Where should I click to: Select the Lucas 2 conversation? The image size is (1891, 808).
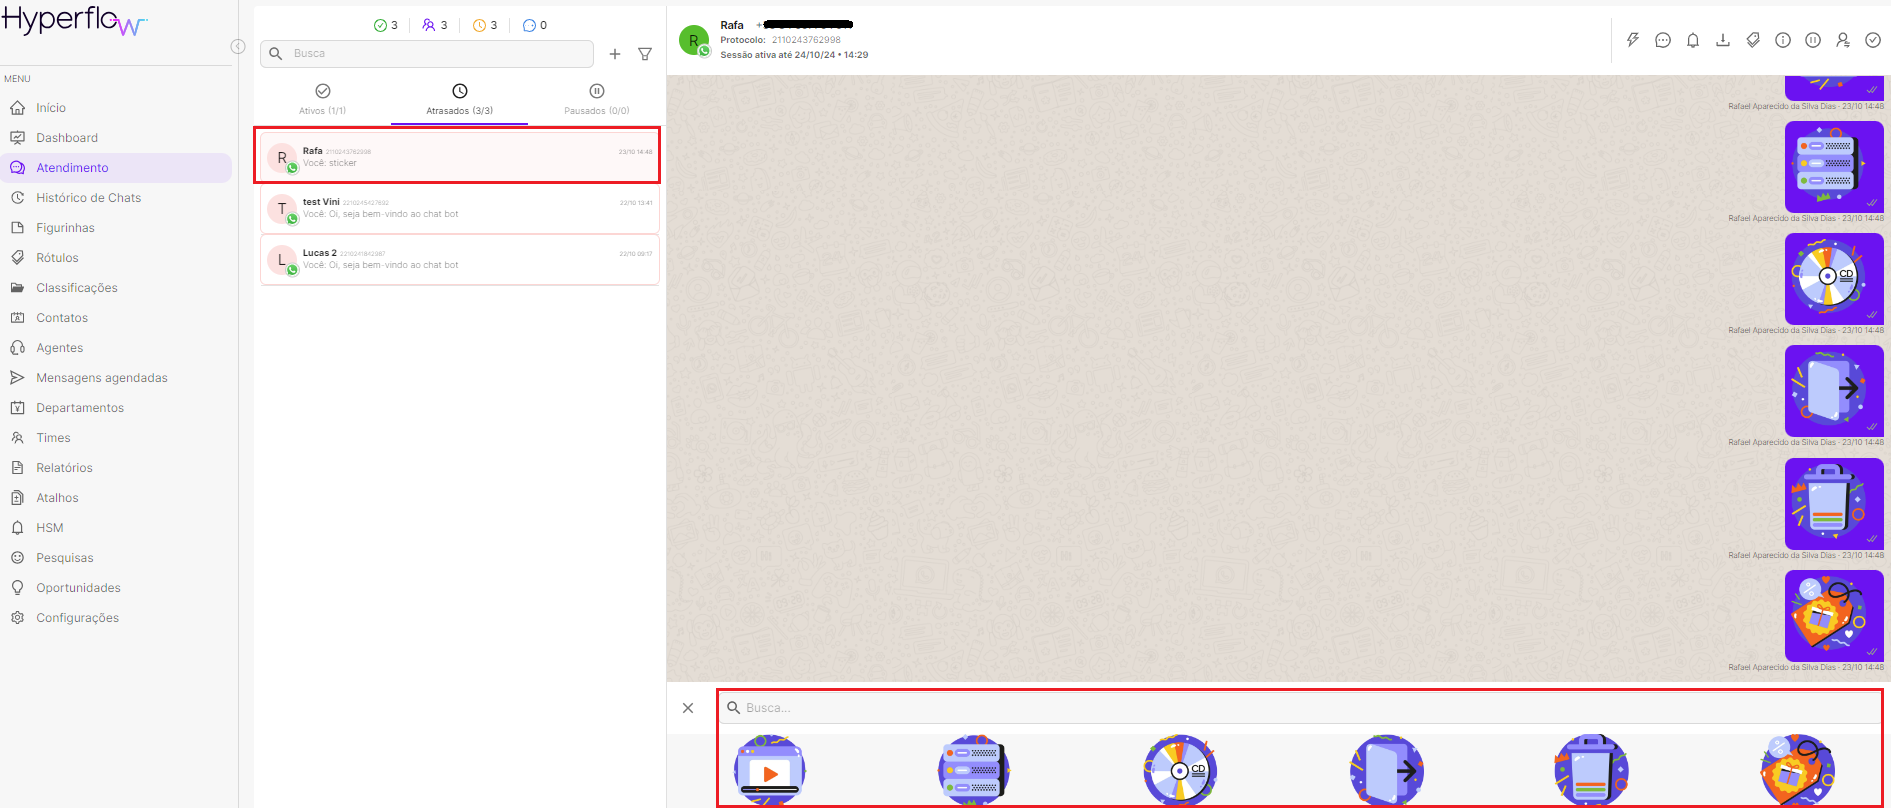(x=460, y=259)
